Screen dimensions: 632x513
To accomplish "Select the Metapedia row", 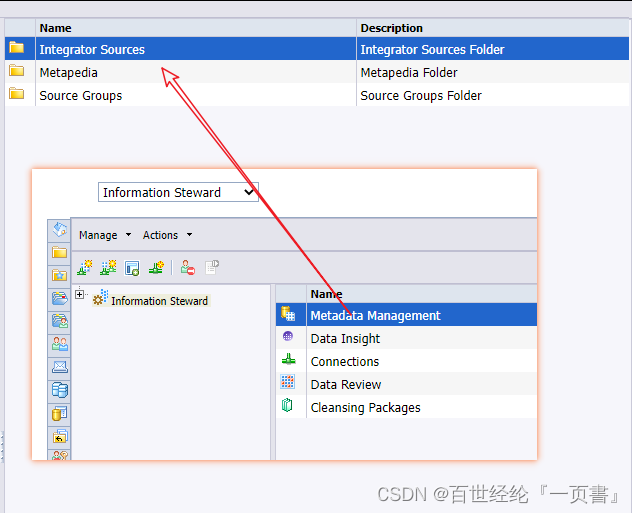I will pyautogui.click(x=317, y=72).
